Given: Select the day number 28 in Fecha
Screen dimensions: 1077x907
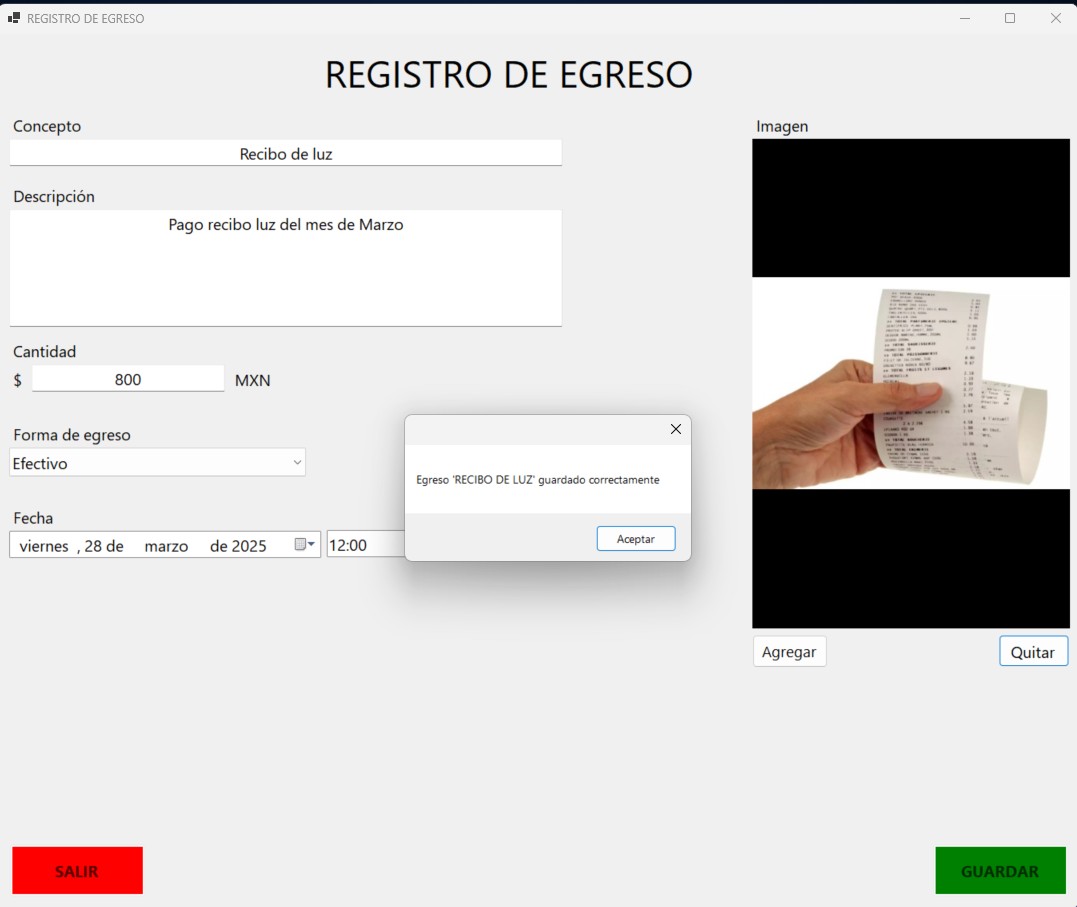Looking at the screenshot, I should pyautogui.click(x=93, y=546).
